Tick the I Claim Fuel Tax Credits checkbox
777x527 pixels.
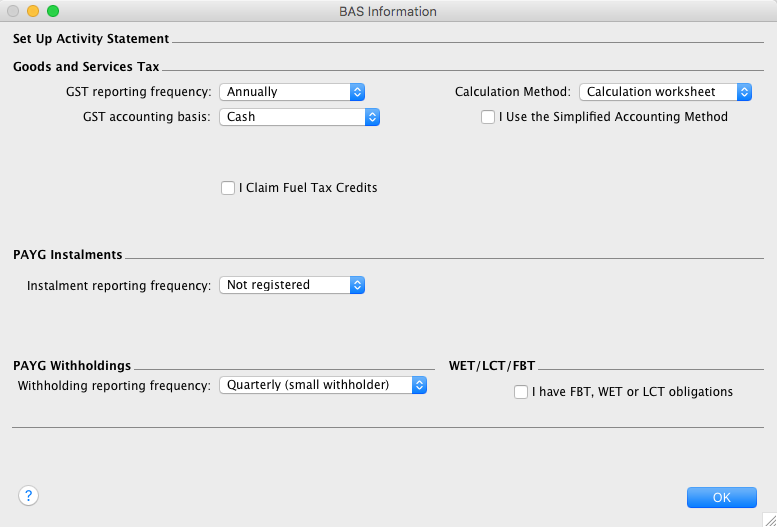click(x=228, y=188)
